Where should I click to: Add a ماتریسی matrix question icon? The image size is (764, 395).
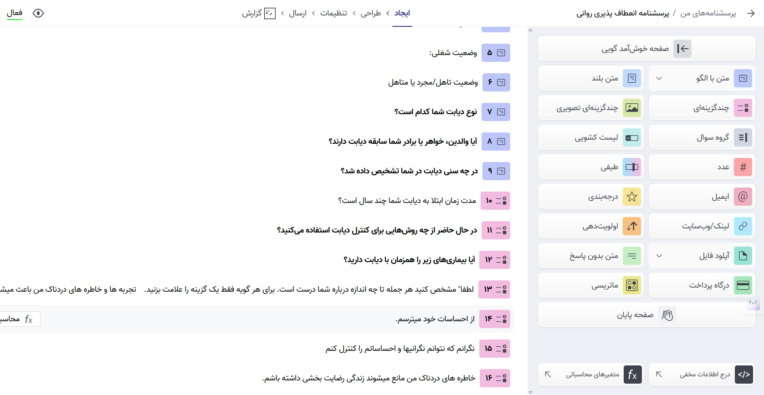point(632,285)
